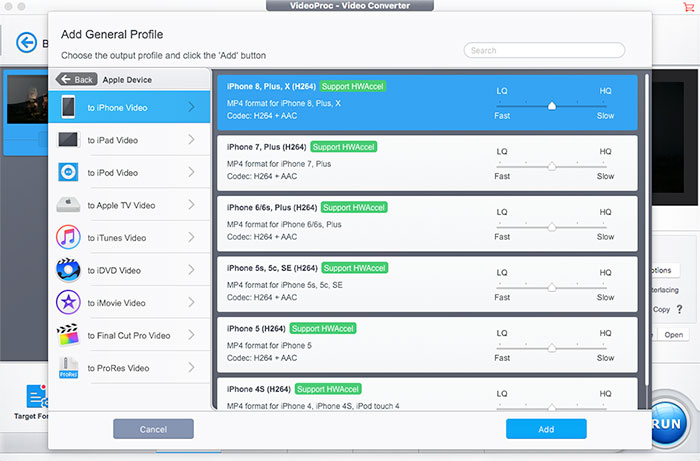Screen dimensions: 700x461
Task: Adjust quality slider for iPhone 4S profile
Action: (x=552, y=407)
